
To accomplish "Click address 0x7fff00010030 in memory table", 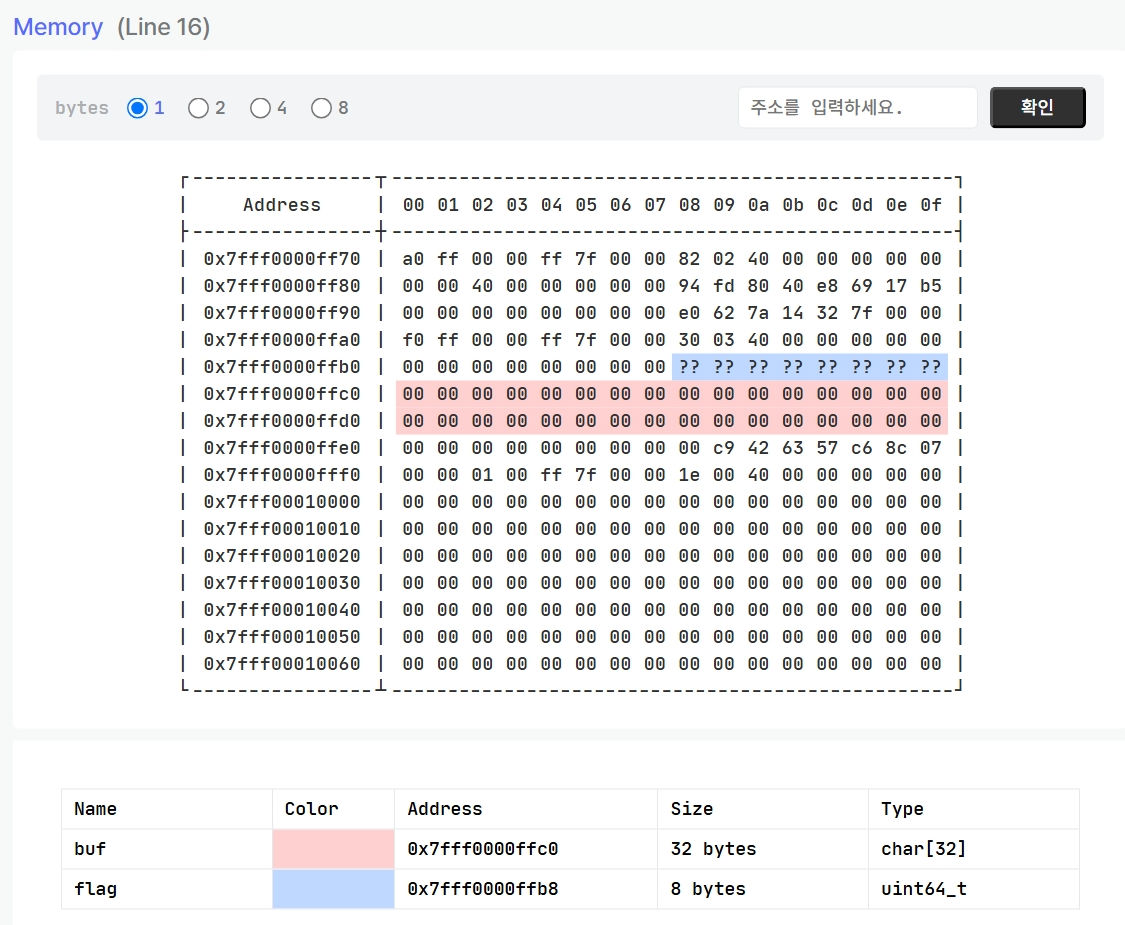I will 282,583.
